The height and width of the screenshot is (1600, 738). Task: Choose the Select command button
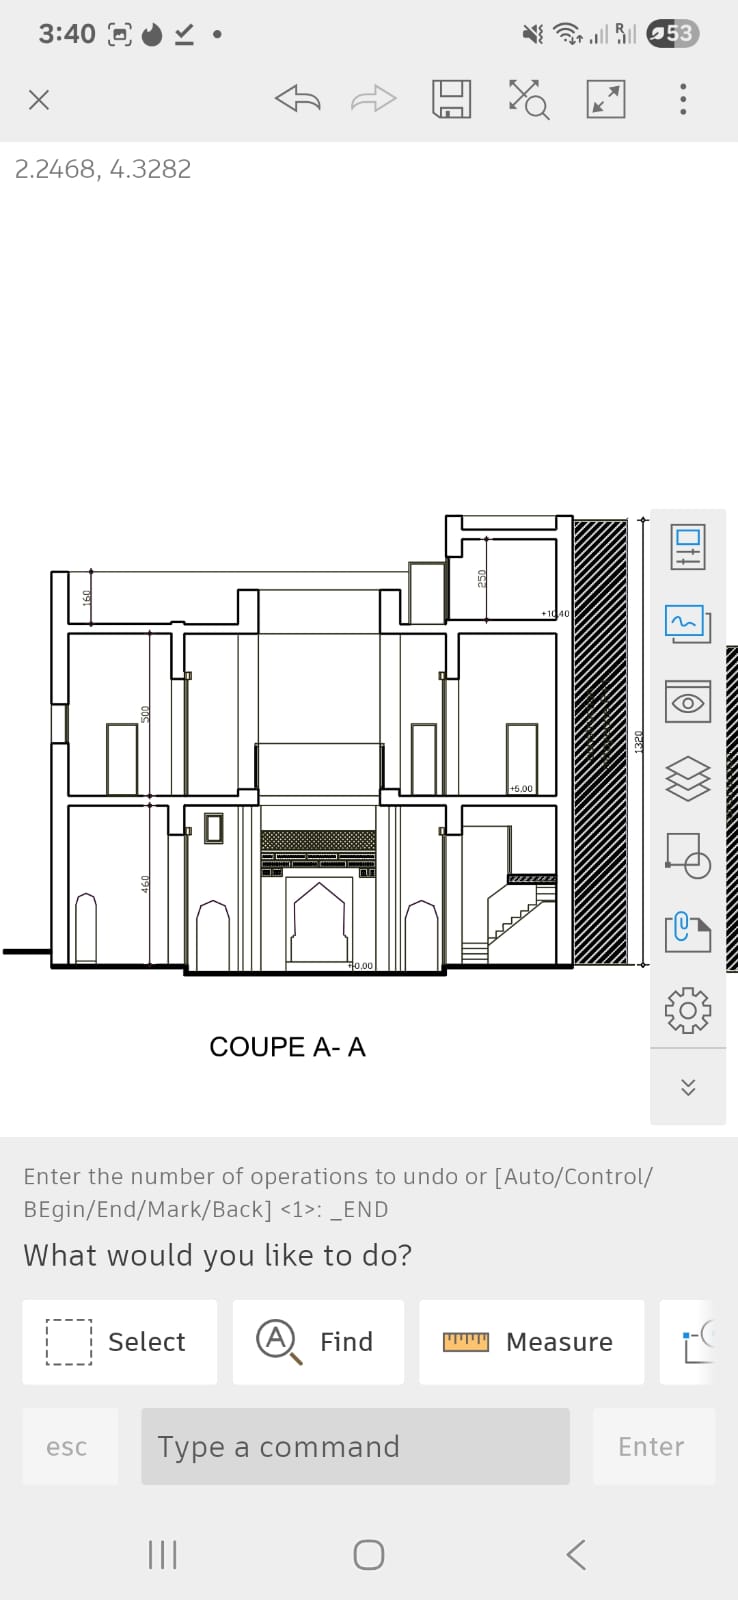click(x=120, y=1342)
